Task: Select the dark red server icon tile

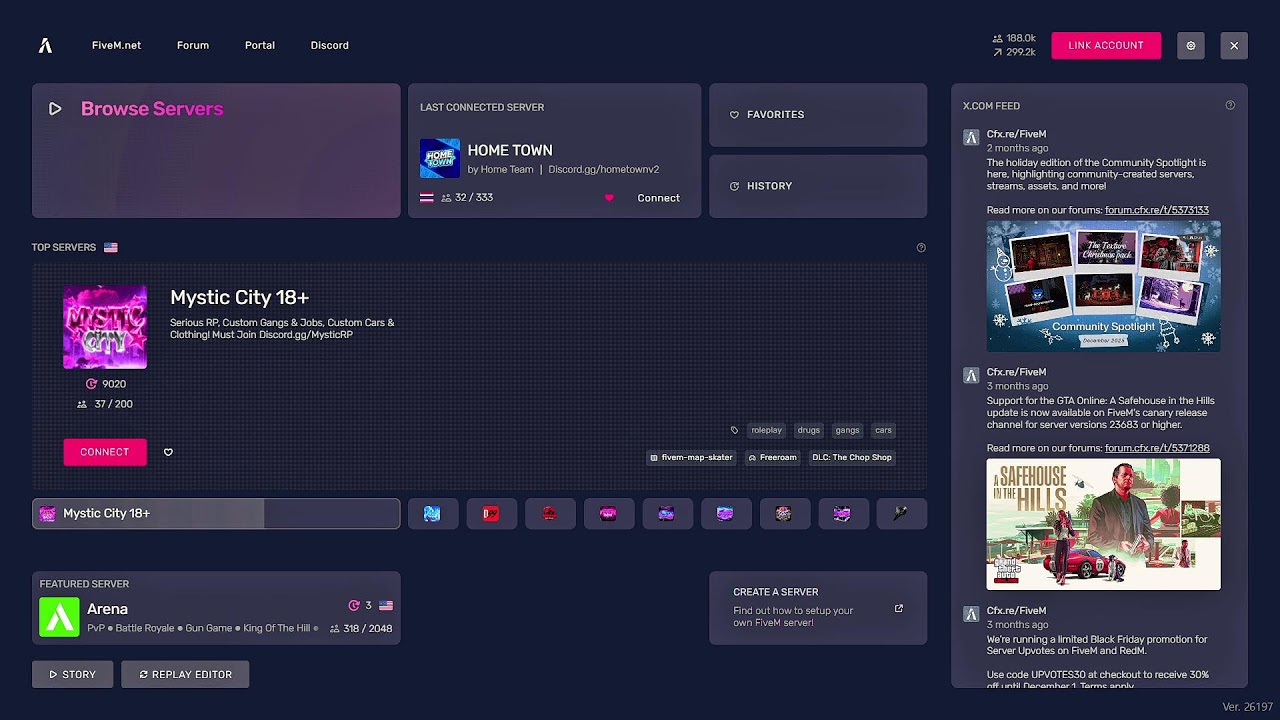Action: click(549, 513)
